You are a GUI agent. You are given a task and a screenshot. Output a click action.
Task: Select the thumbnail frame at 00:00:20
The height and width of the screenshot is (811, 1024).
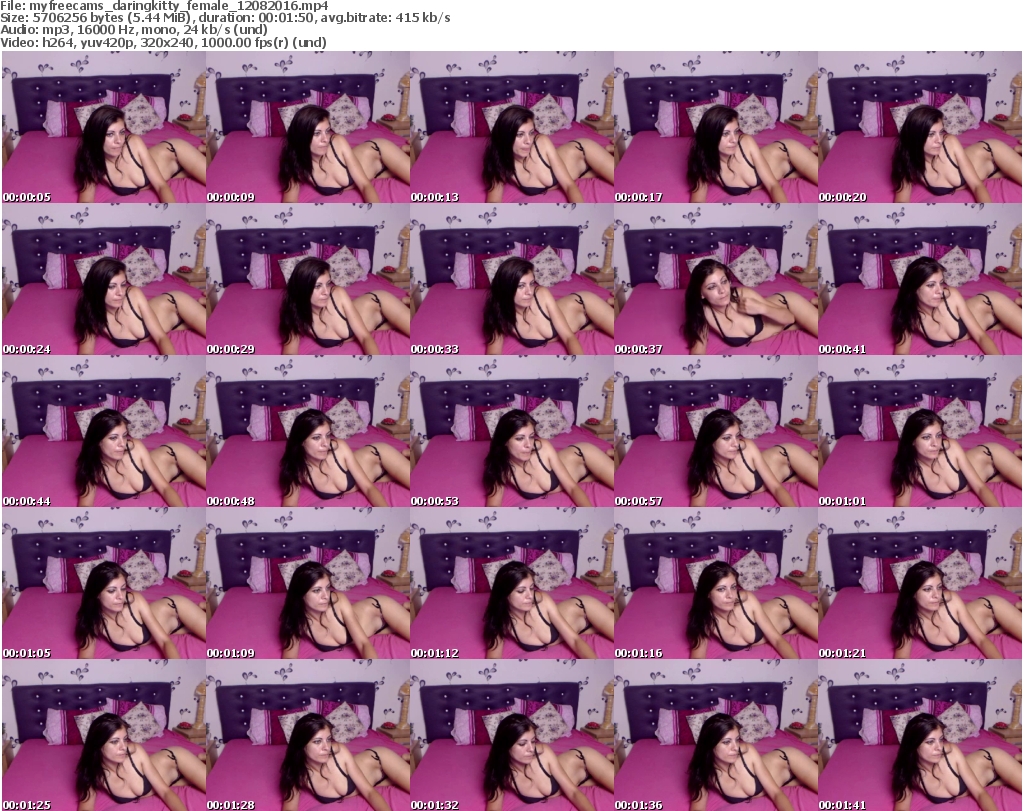pyautogui.click(x=920, y=127)
